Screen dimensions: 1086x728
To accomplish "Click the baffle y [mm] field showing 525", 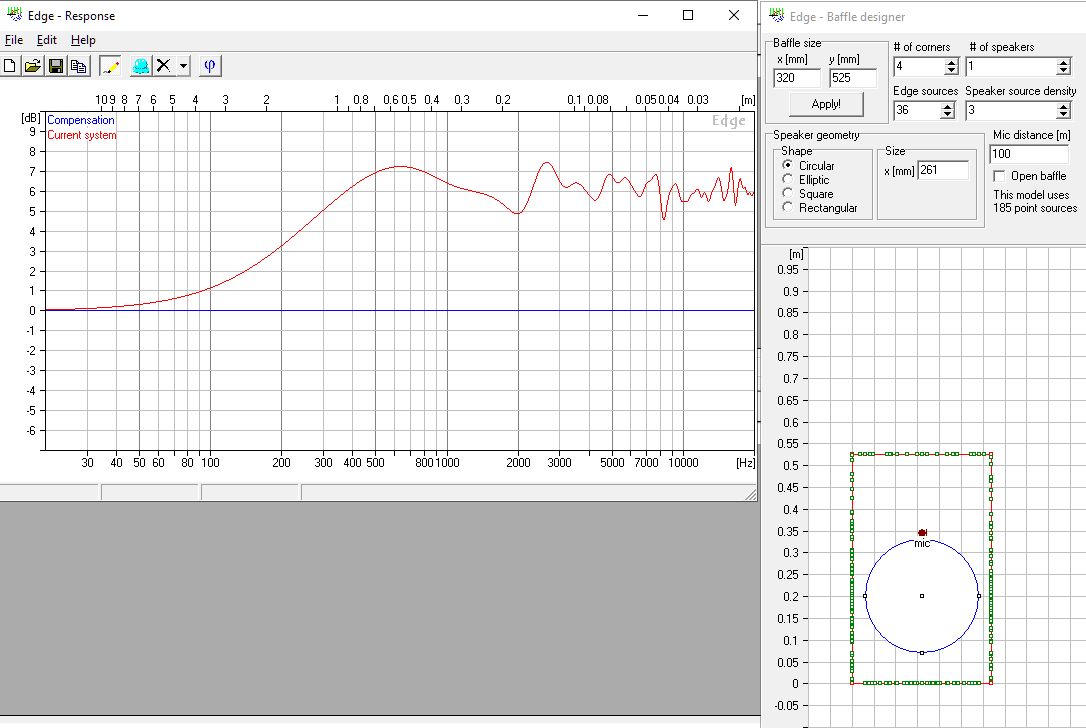I will (853, 78).
